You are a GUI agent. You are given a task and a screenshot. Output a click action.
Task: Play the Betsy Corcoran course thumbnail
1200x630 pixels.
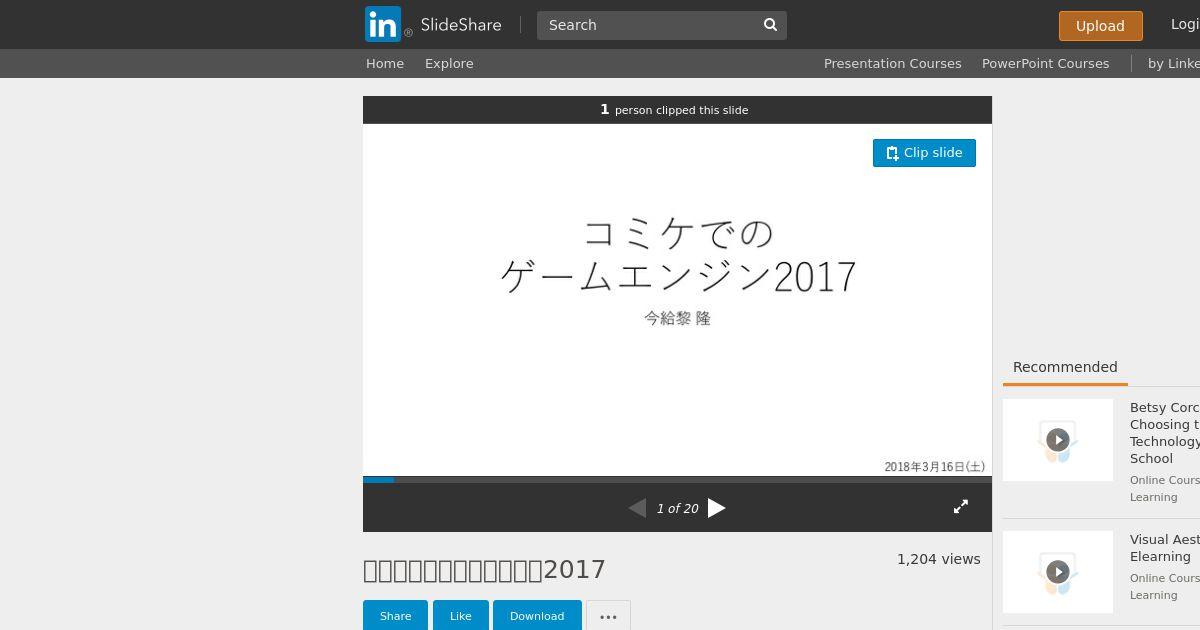pyautogui.click(x=1058, y=440)
